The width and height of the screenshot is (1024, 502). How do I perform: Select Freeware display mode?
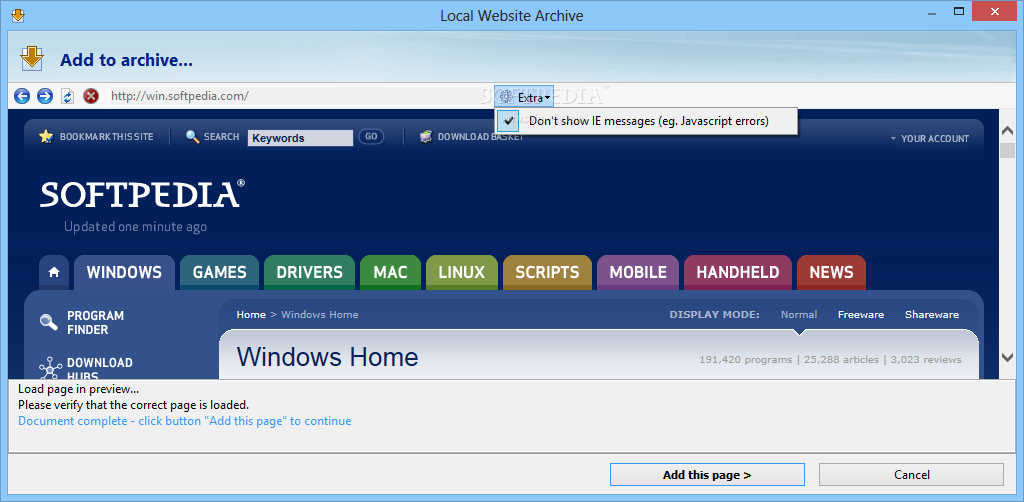861,315
